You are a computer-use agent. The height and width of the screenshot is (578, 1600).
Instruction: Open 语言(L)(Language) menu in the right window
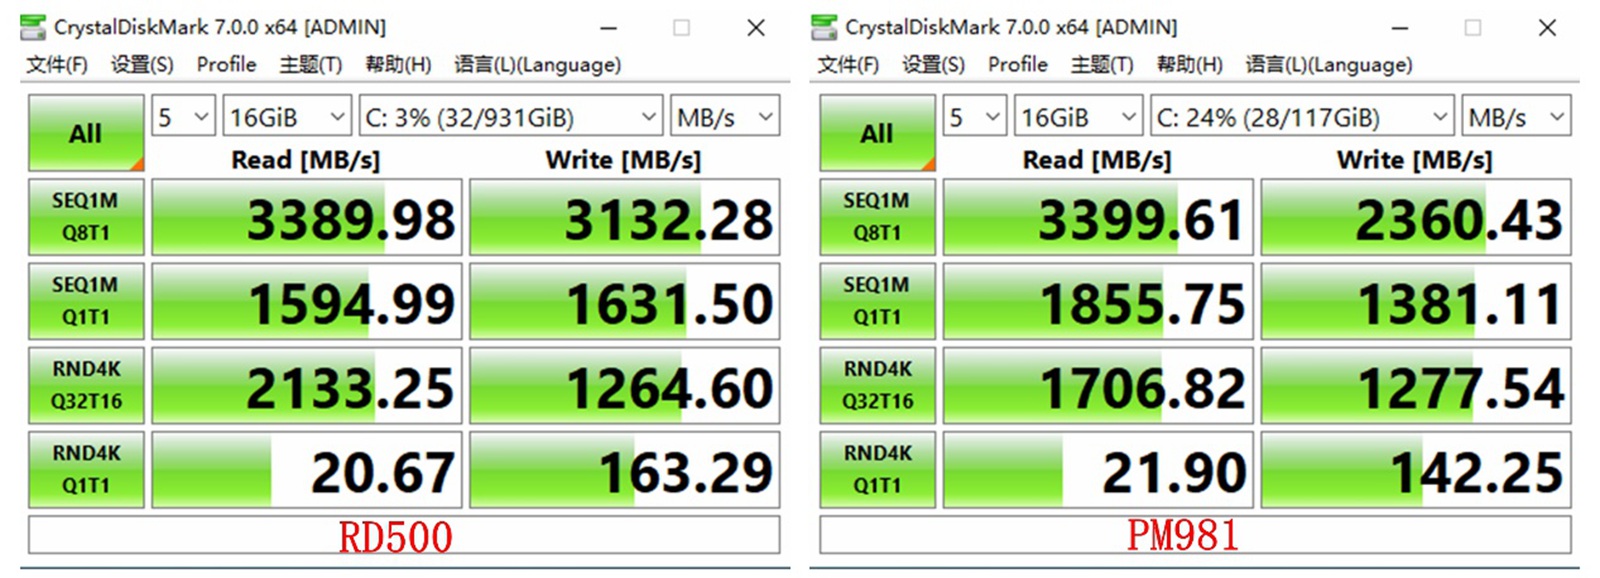[1328, 65]
